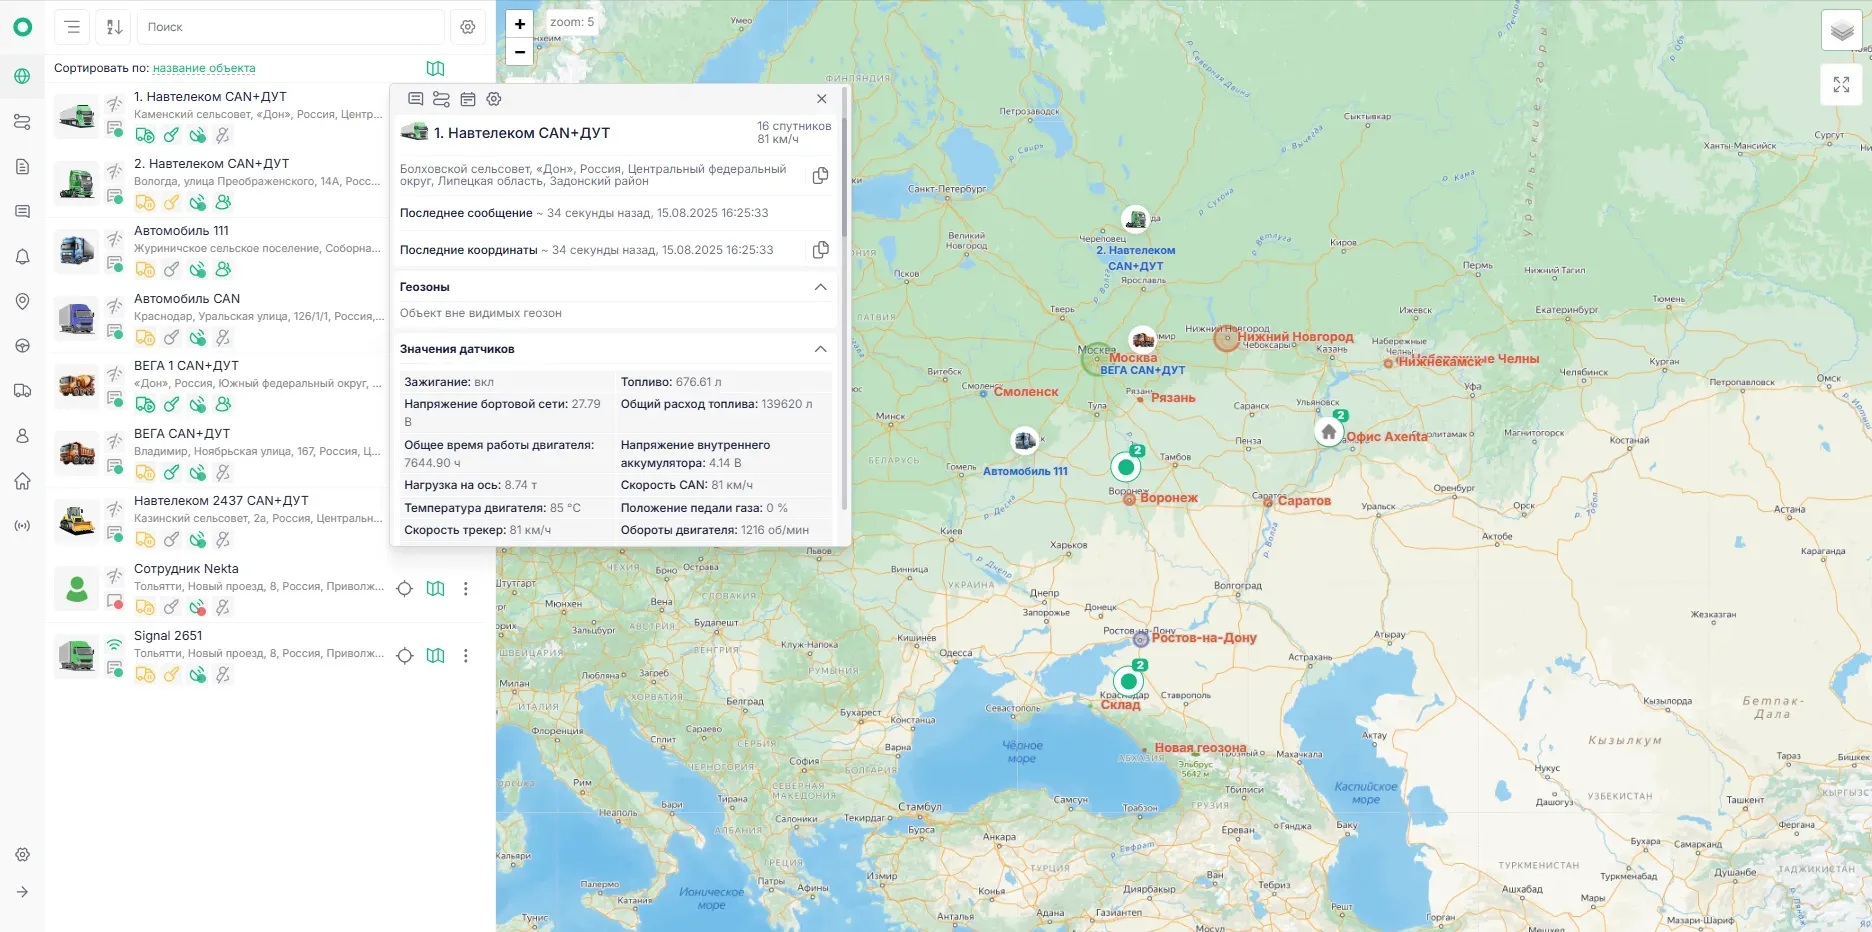Toggle locate target for Signal 2651
Screen dimensions: 1872x932
point(405,656)
